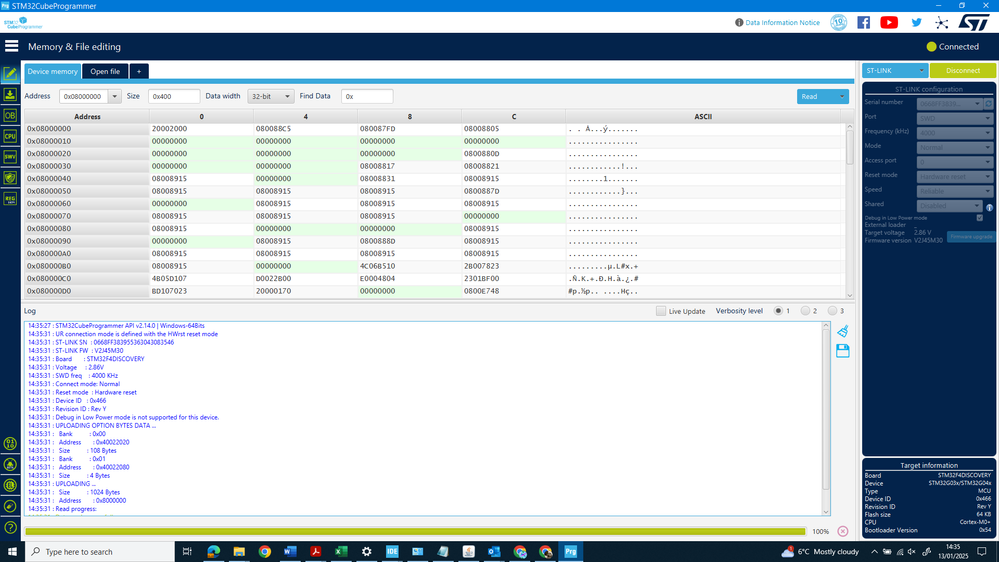Refresh the ST-LINK serial number list
This screenshot has height=562, width=999.
(x=989, y=103)
